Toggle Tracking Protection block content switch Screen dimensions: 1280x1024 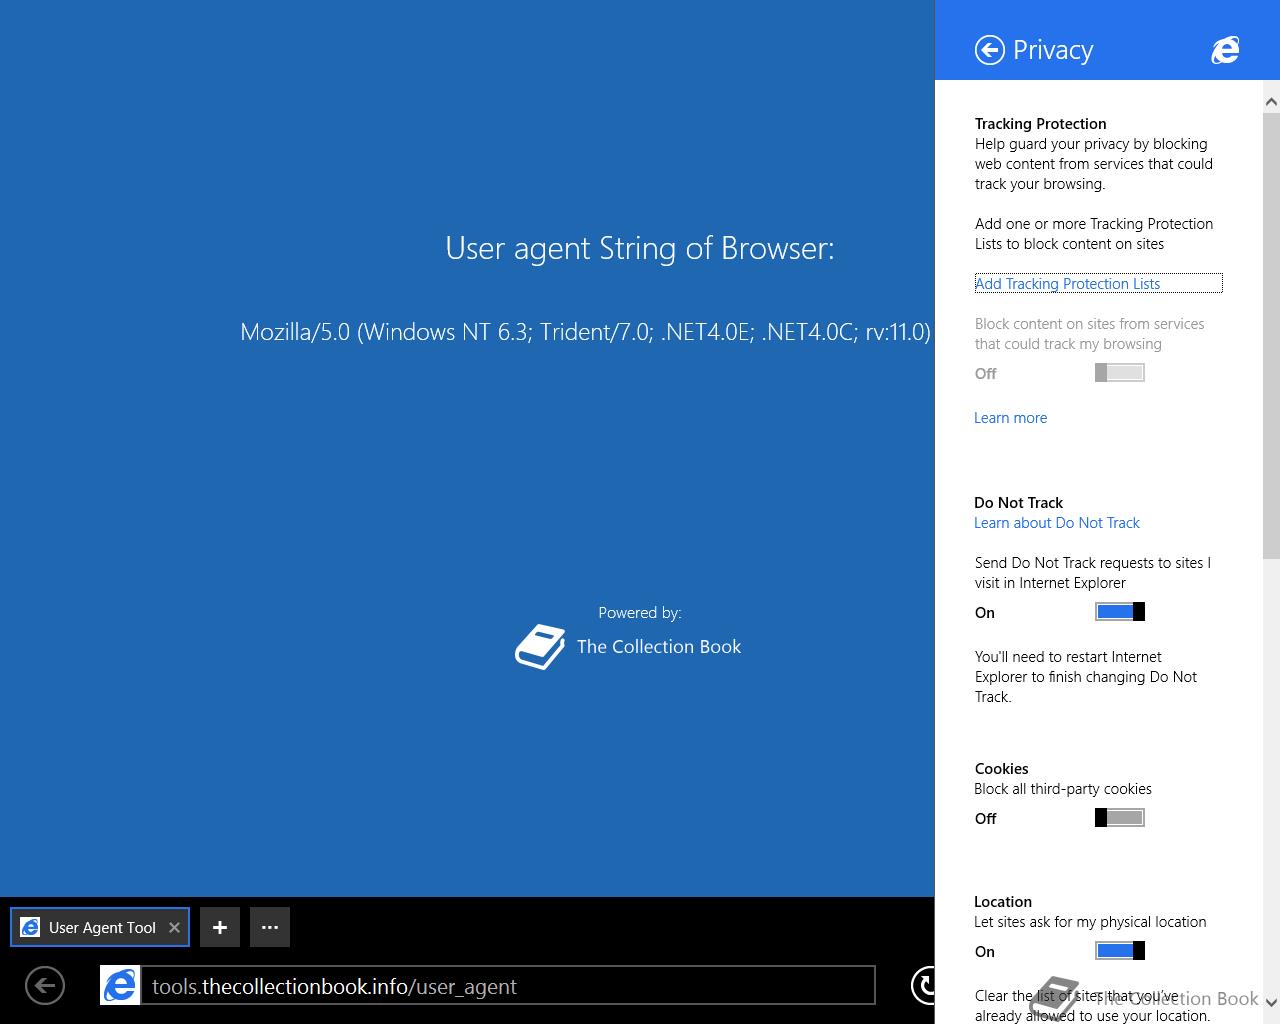click(1120, 372)
